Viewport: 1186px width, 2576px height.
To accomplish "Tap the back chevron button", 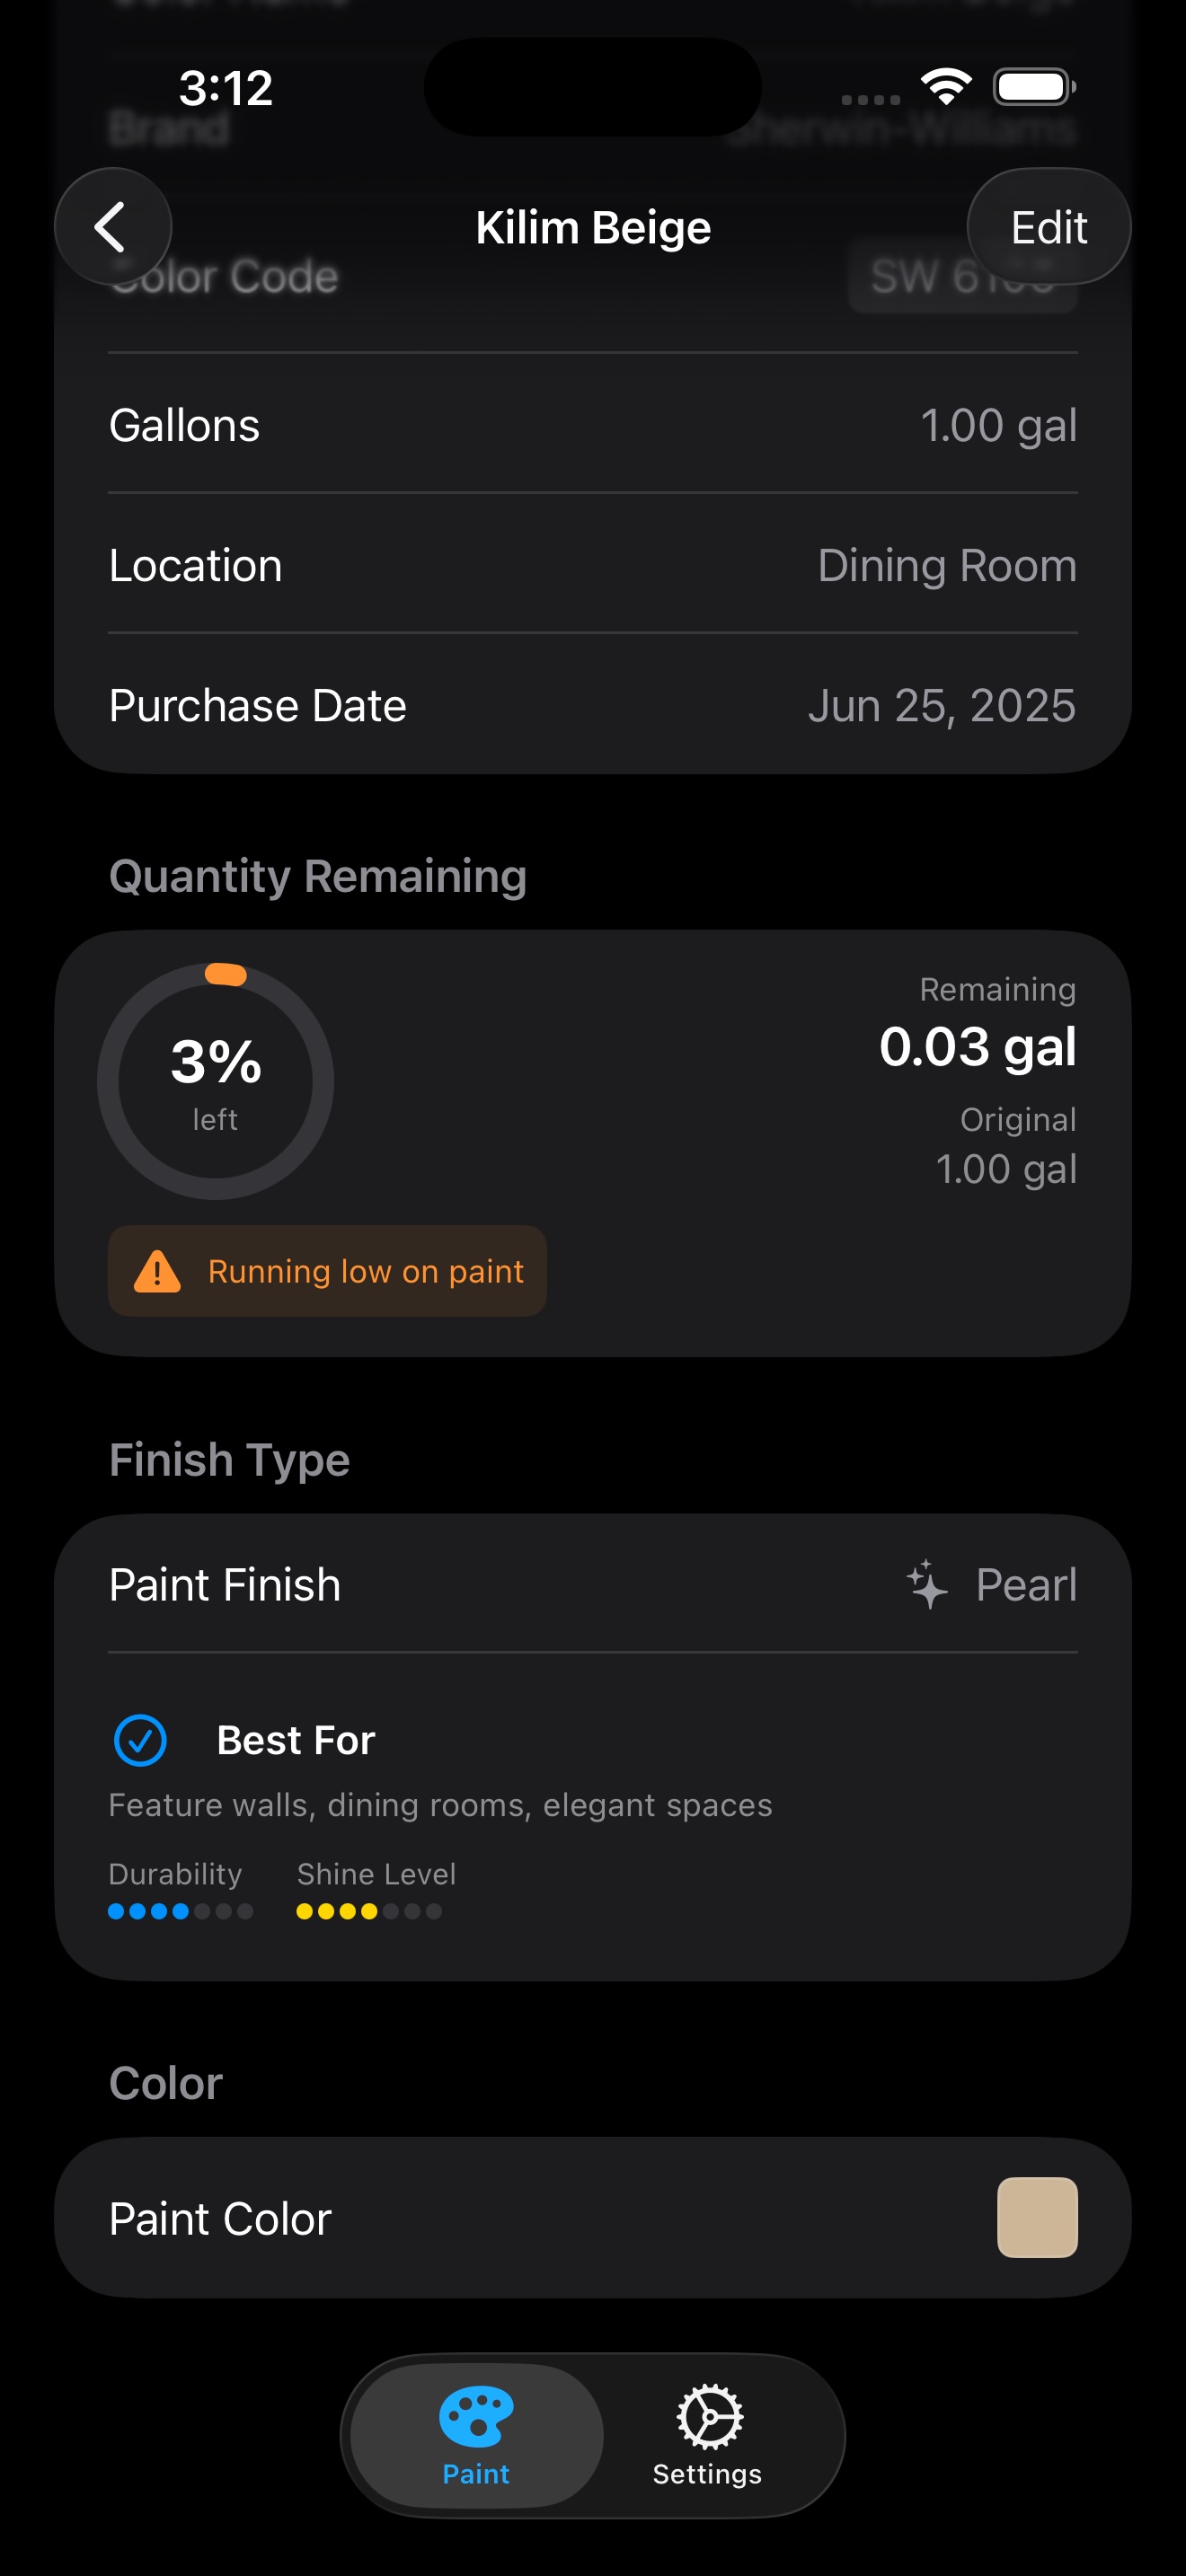I will 112,227.
